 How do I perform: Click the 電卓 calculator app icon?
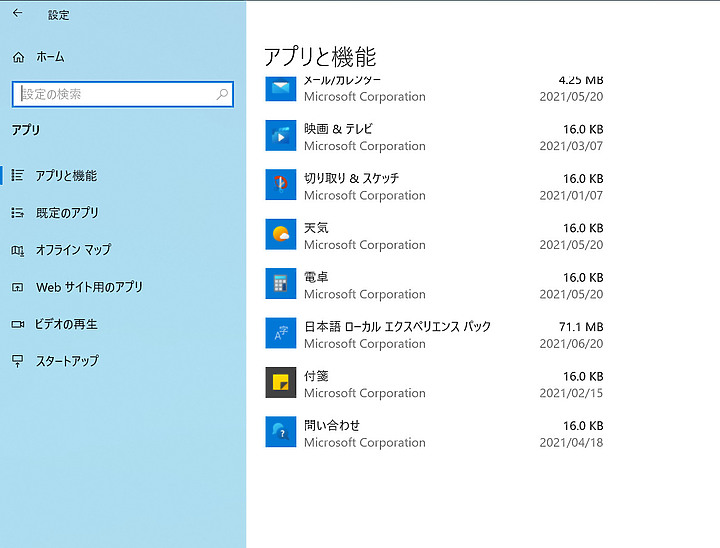coord(281,283)
